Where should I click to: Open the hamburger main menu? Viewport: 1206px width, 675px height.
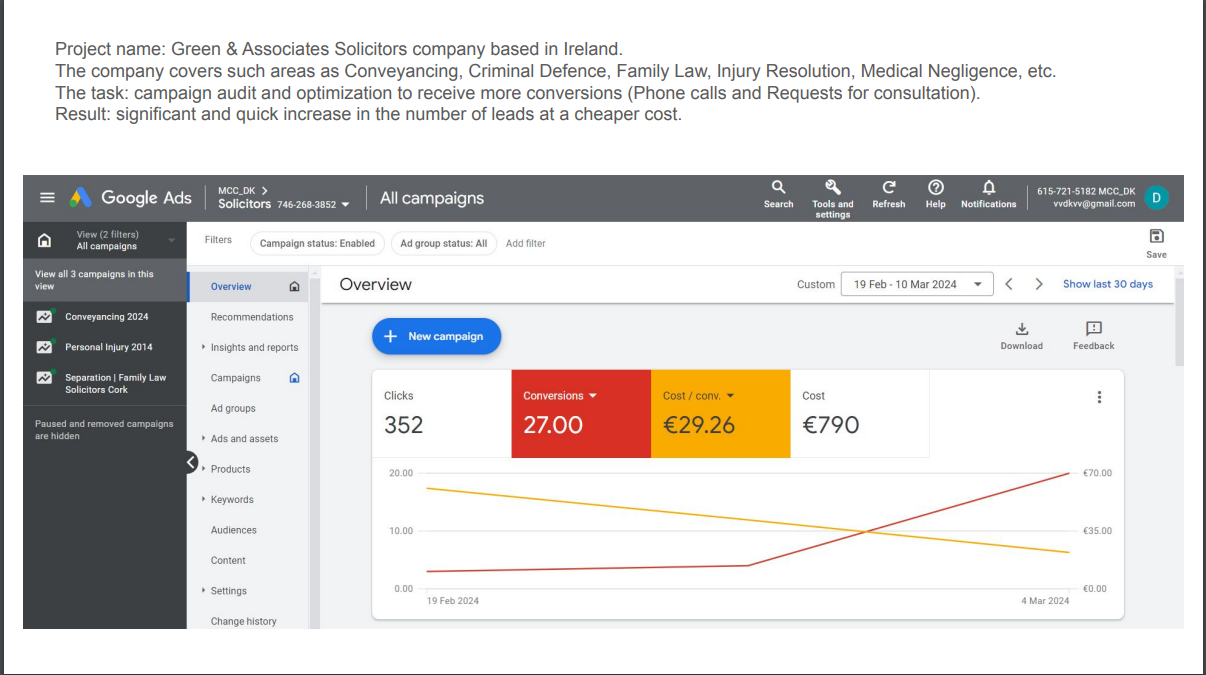click(47, 198)
